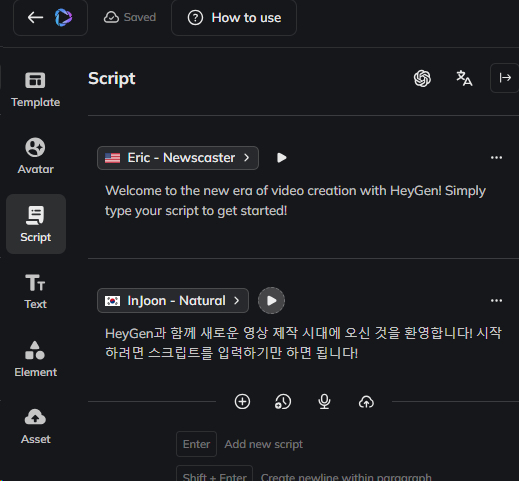Viewport: 519px width, 481px height.
Task: Play the Eric - Newscaster script audio
Action: pos(282,158)
